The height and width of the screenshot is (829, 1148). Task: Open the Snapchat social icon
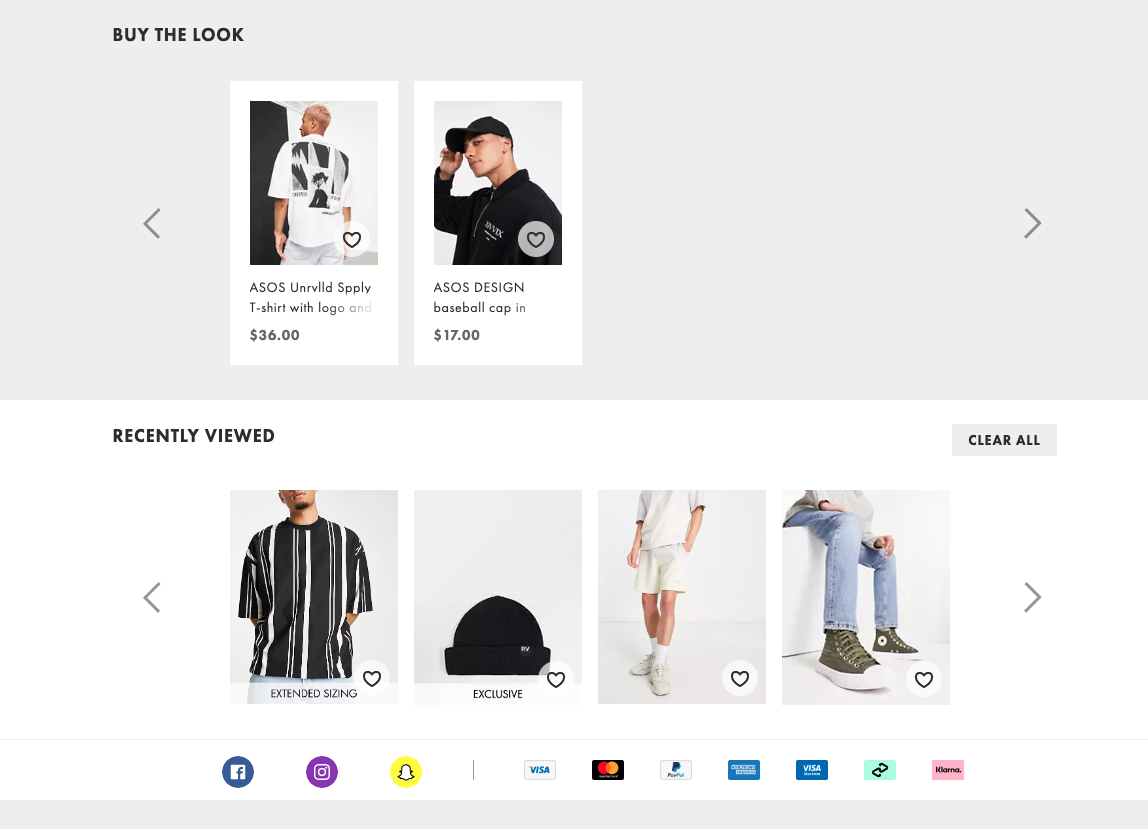406,772
